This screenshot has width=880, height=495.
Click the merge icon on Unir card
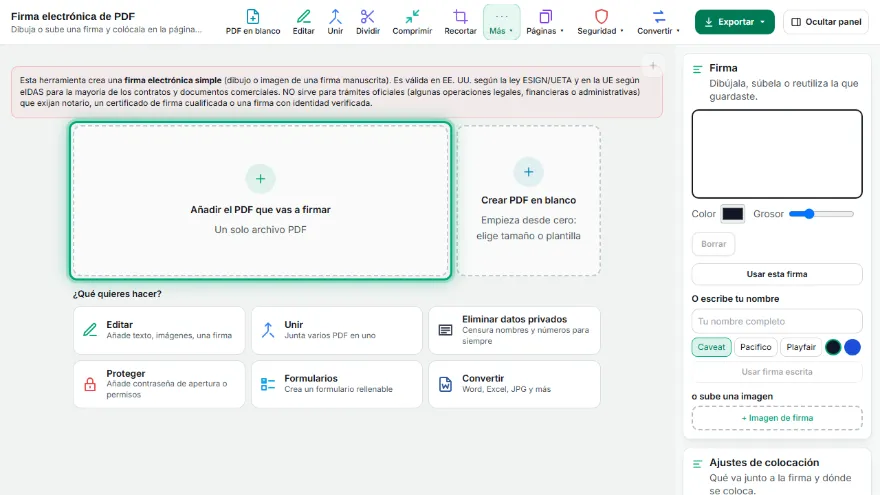[x=268, y=330]
